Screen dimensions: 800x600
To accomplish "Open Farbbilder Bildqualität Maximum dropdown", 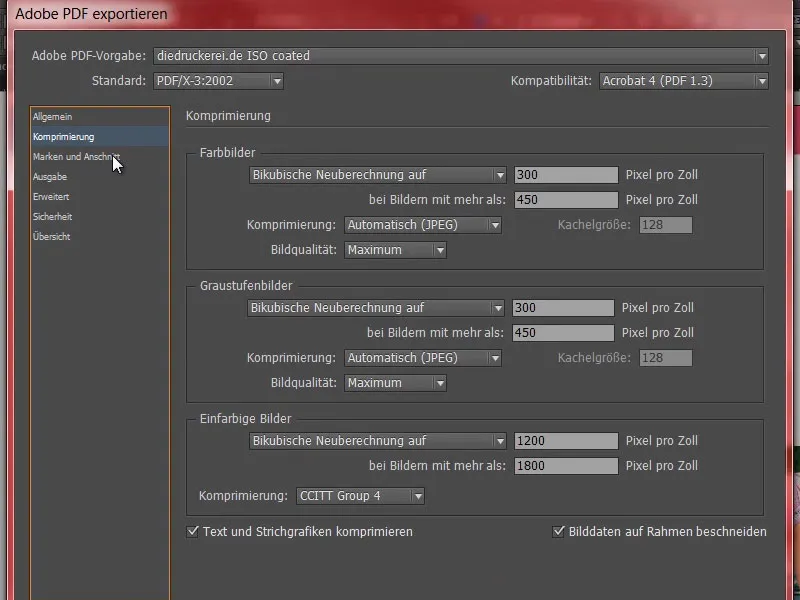I will (x=395, y=249).
